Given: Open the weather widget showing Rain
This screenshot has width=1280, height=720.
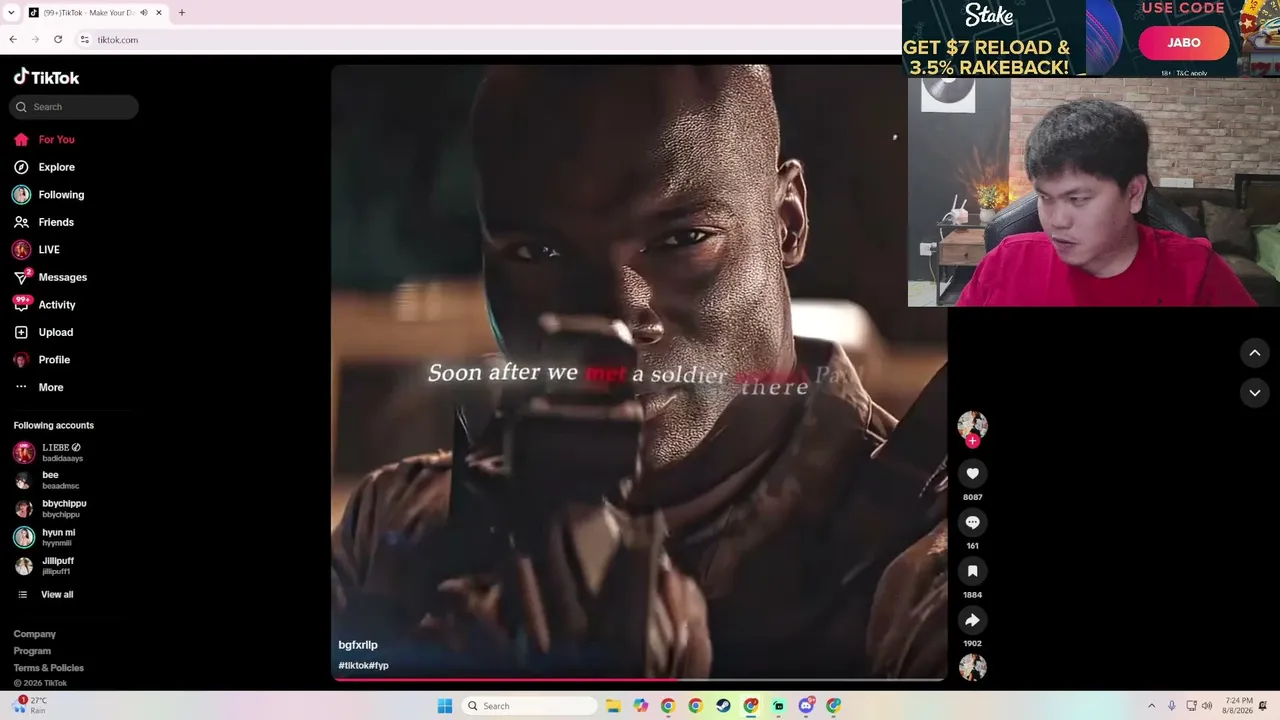Looking at the screenshot, I should pyautogui.click(x=29, y=705).
